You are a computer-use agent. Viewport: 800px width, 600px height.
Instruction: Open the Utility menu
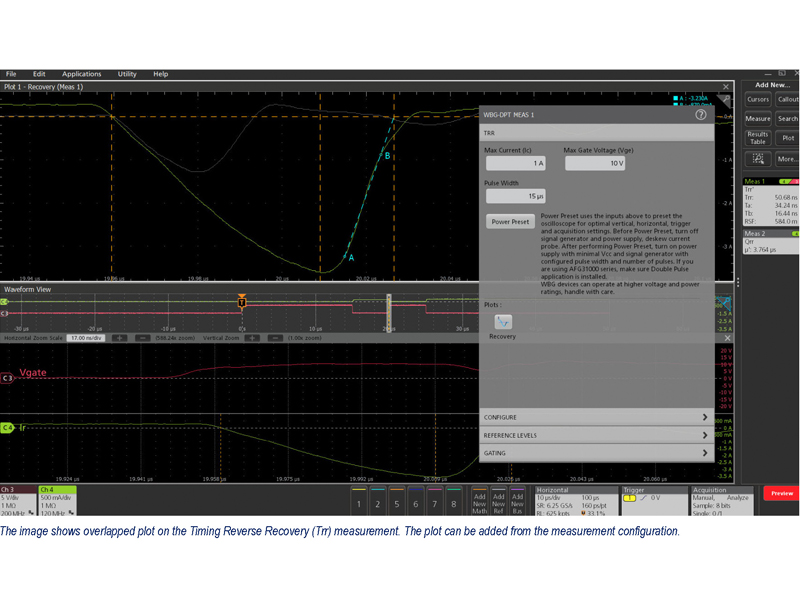point(127,74)
